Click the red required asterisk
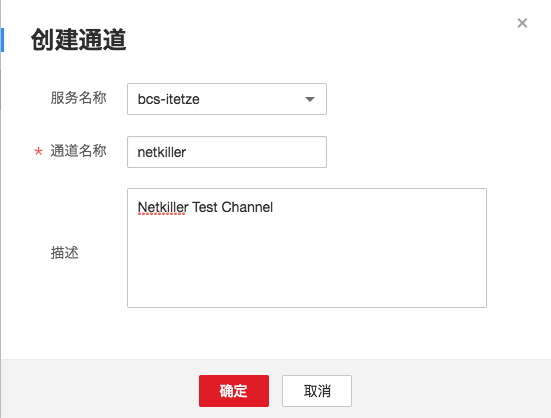Screen dimensions: 551x418 click(x=38, y=152)
